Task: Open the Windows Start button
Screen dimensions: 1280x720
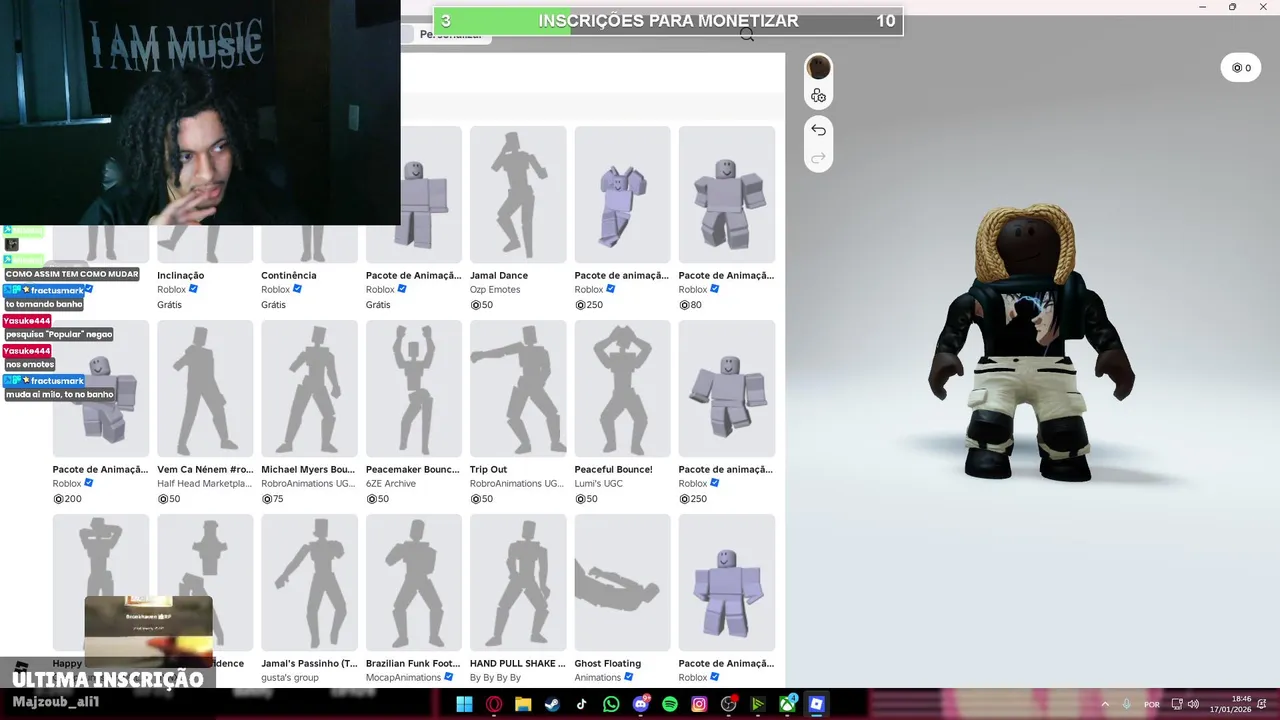Action: [465, 704]
